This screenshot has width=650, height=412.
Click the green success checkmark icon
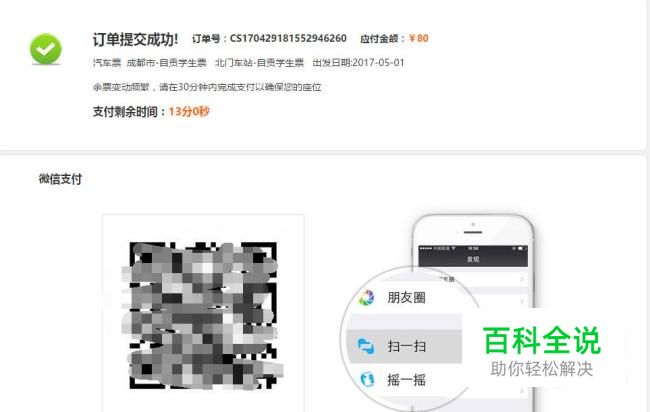(x=46, y=49)
